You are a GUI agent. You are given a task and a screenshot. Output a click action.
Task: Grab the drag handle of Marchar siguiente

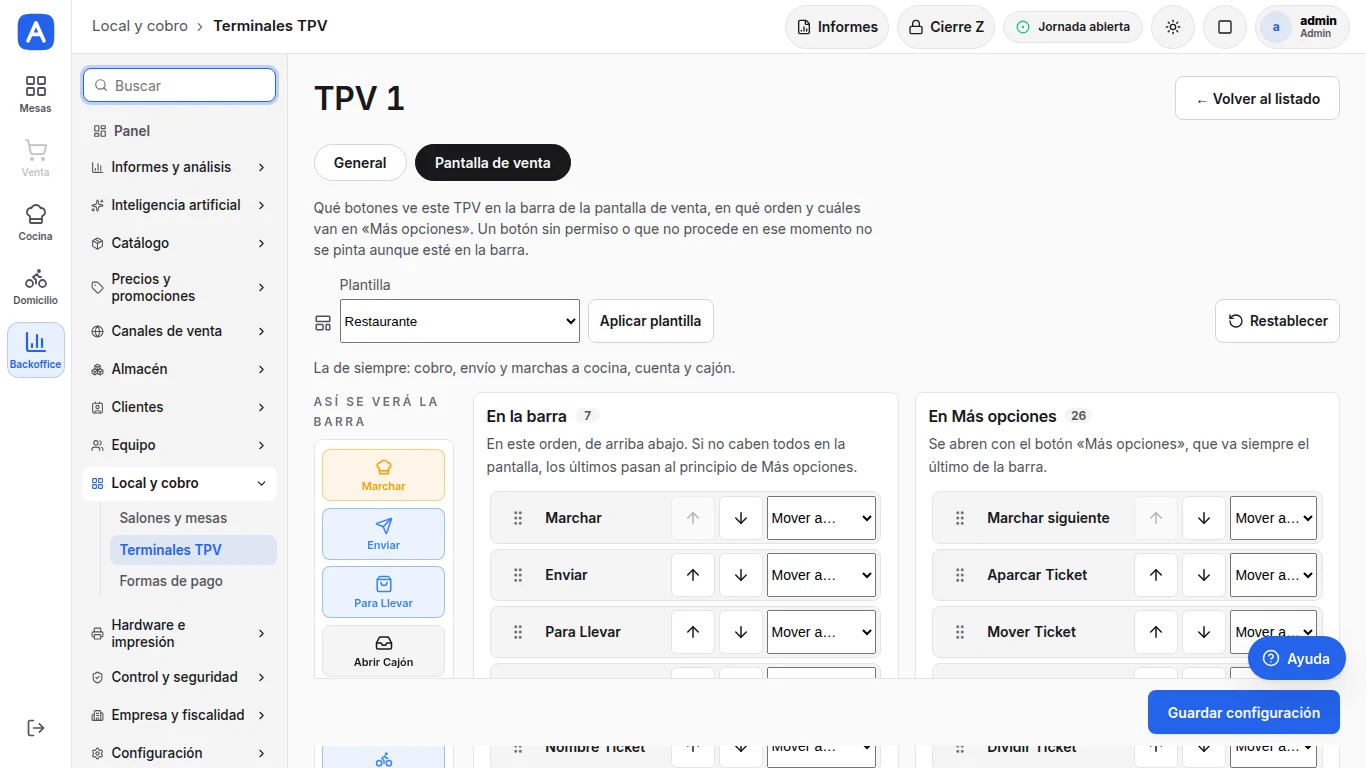(960, 518)
